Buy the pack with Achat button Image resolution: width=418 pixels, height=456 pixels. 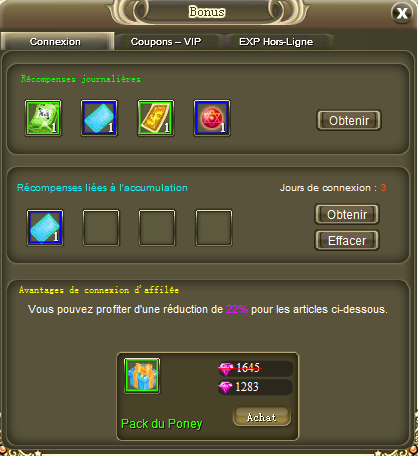(262, 417)
